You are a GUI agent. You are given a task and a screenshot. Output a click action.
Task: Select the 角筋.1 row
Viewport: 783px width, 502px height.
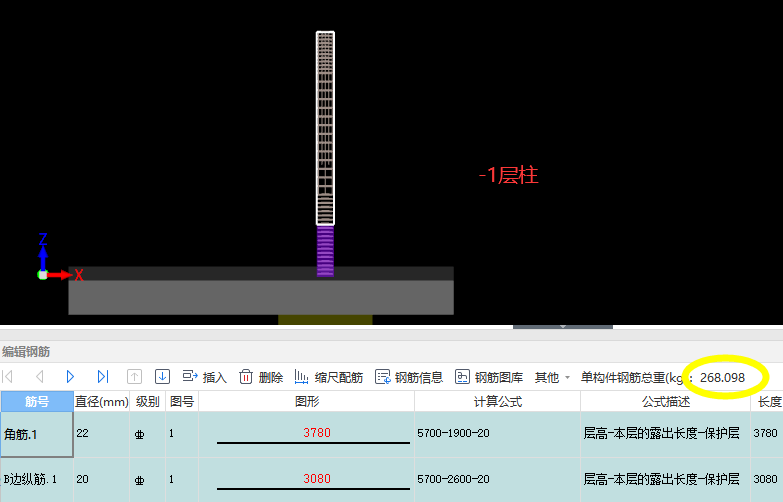pyautogui.click(x=36, y=433)
